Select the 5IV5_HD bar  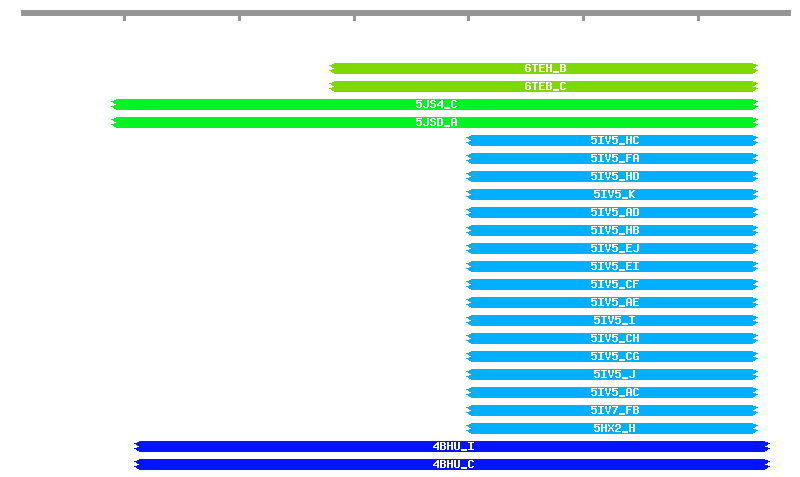[612, 177]
